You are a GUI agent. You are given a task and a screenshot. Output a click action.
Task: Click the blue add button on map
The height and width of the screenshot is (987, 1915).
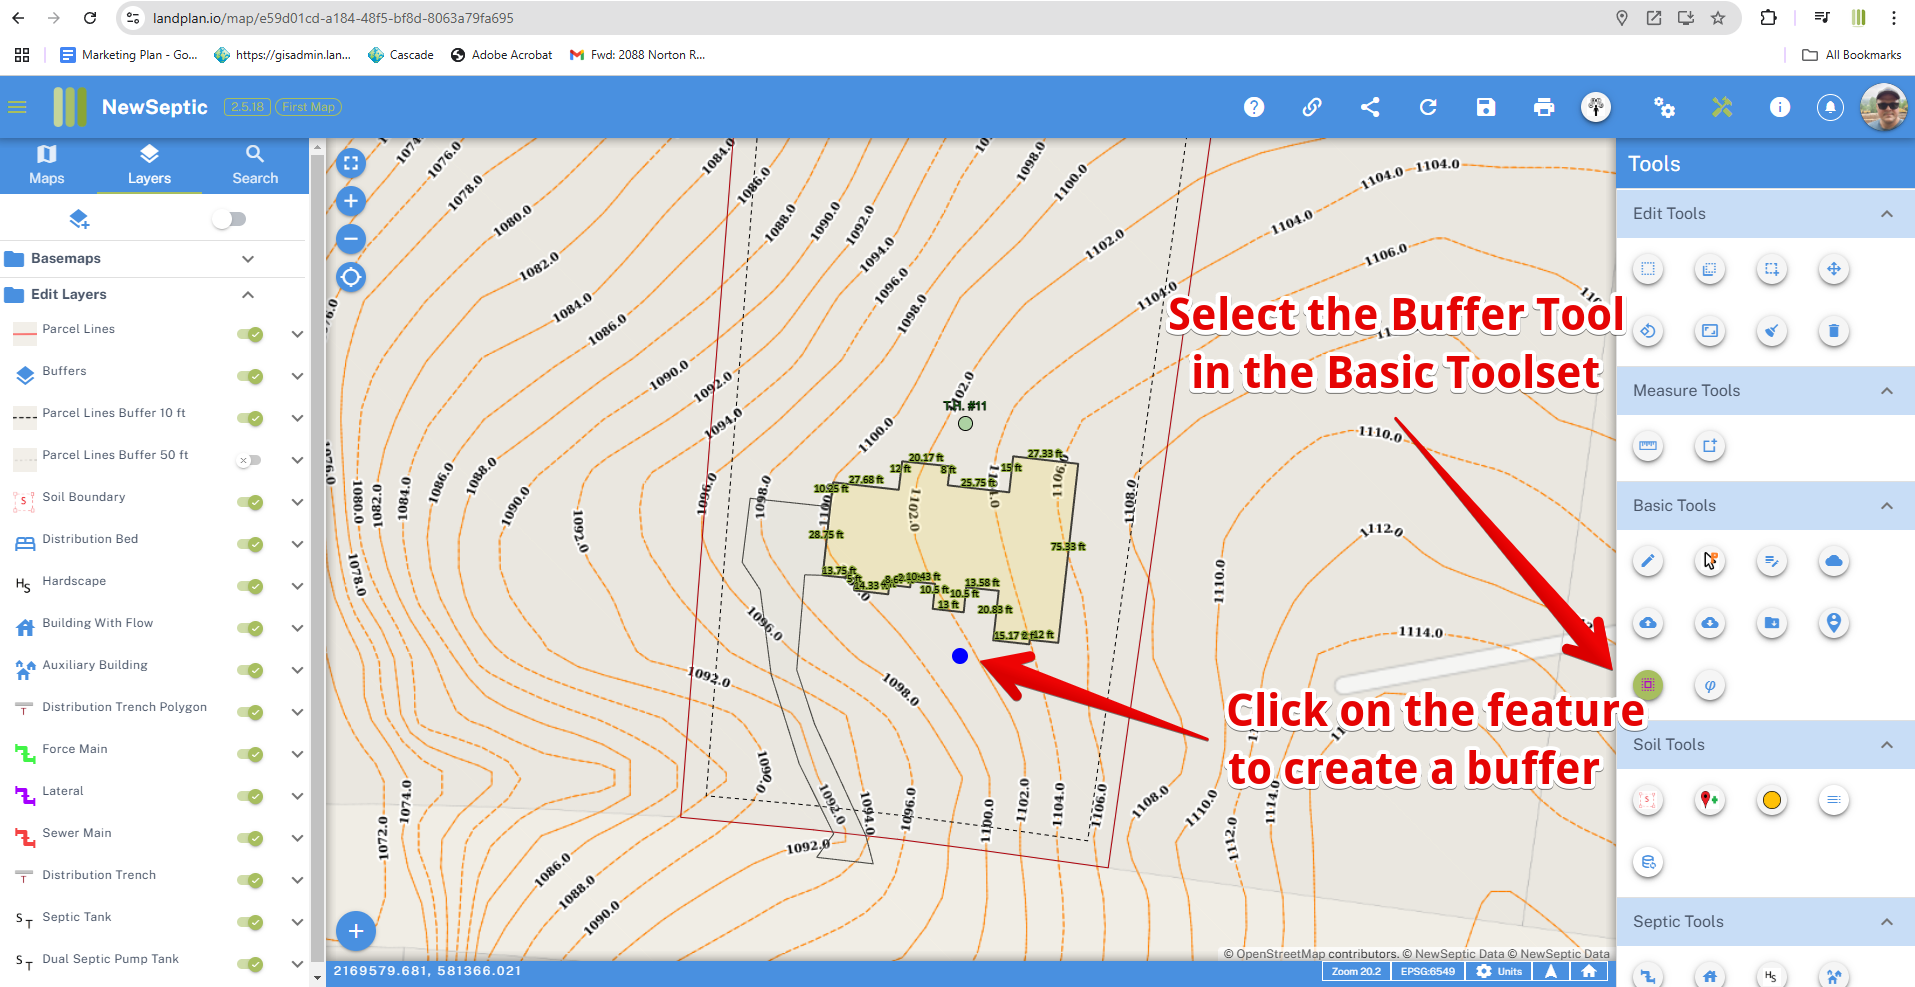[x=355, y=931]
